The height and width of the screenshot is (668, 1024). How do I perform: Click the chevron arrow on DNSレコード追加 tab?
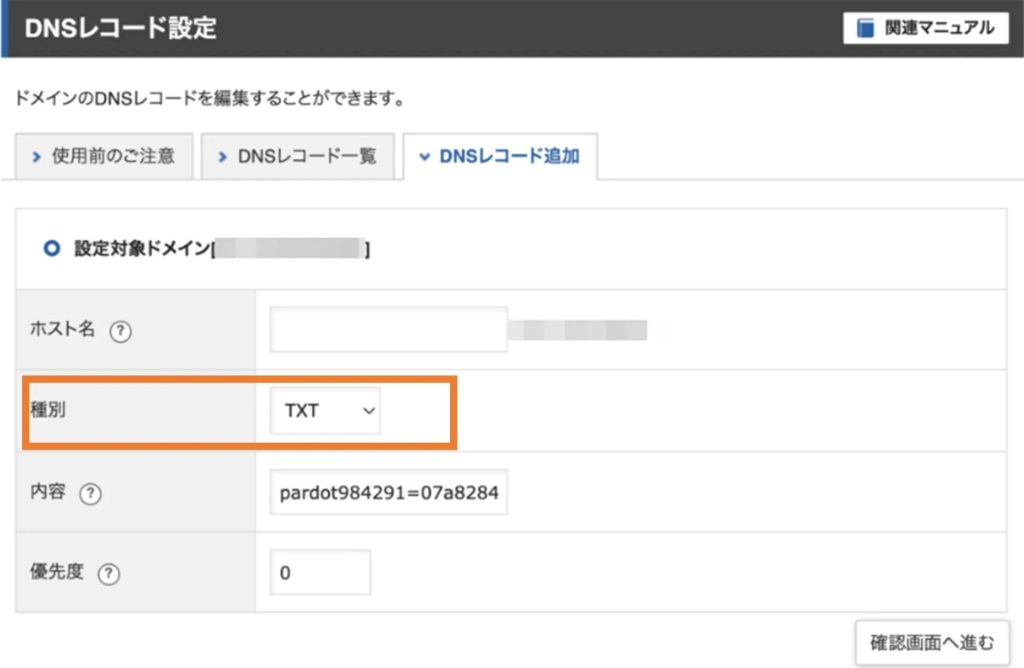click(424, 157)
